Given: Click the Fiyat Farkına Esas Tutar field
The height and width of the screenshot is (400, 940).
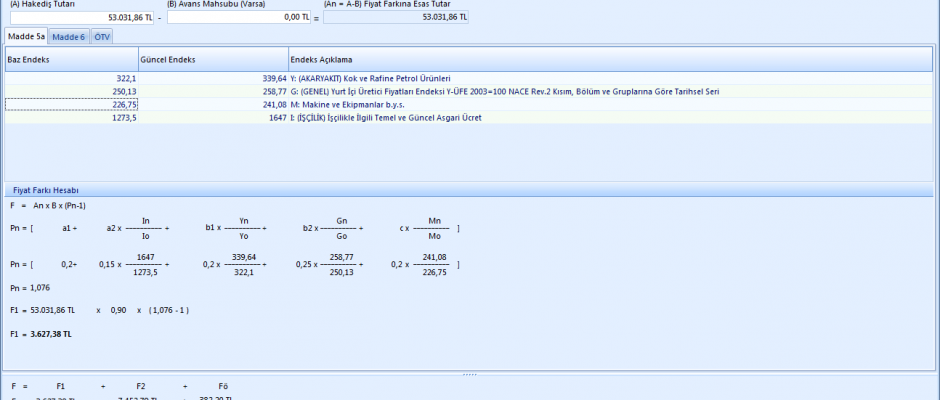Looking at the screenshot, I should (x=396, y=17).
